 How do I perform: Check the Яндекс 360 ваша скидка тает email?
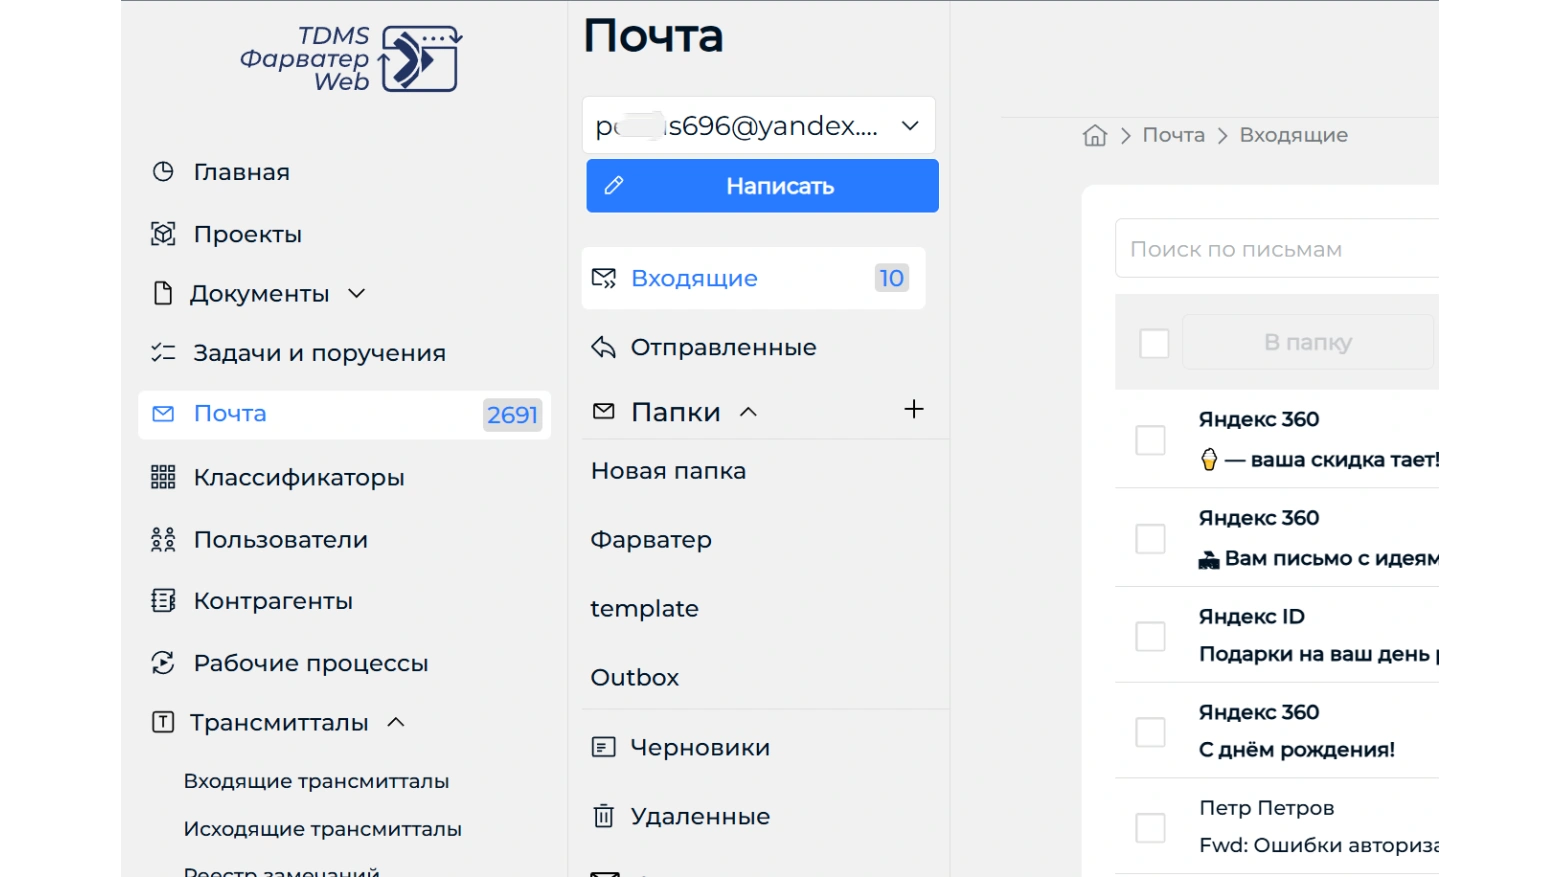click(1150, 440)
